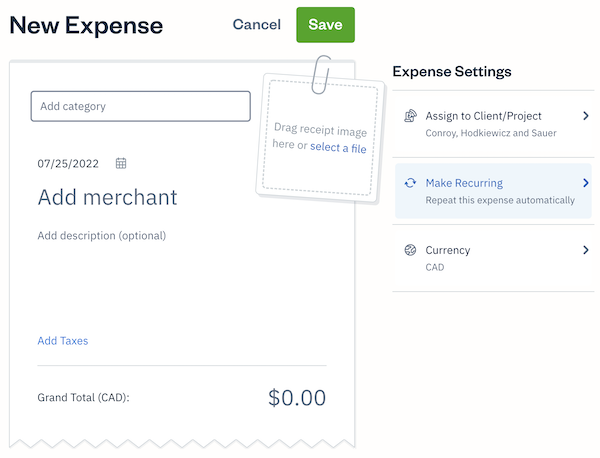The height and width of the screenshot is (458, 600).
Task: Save the new expense
Action: click(x=325, y=25)
